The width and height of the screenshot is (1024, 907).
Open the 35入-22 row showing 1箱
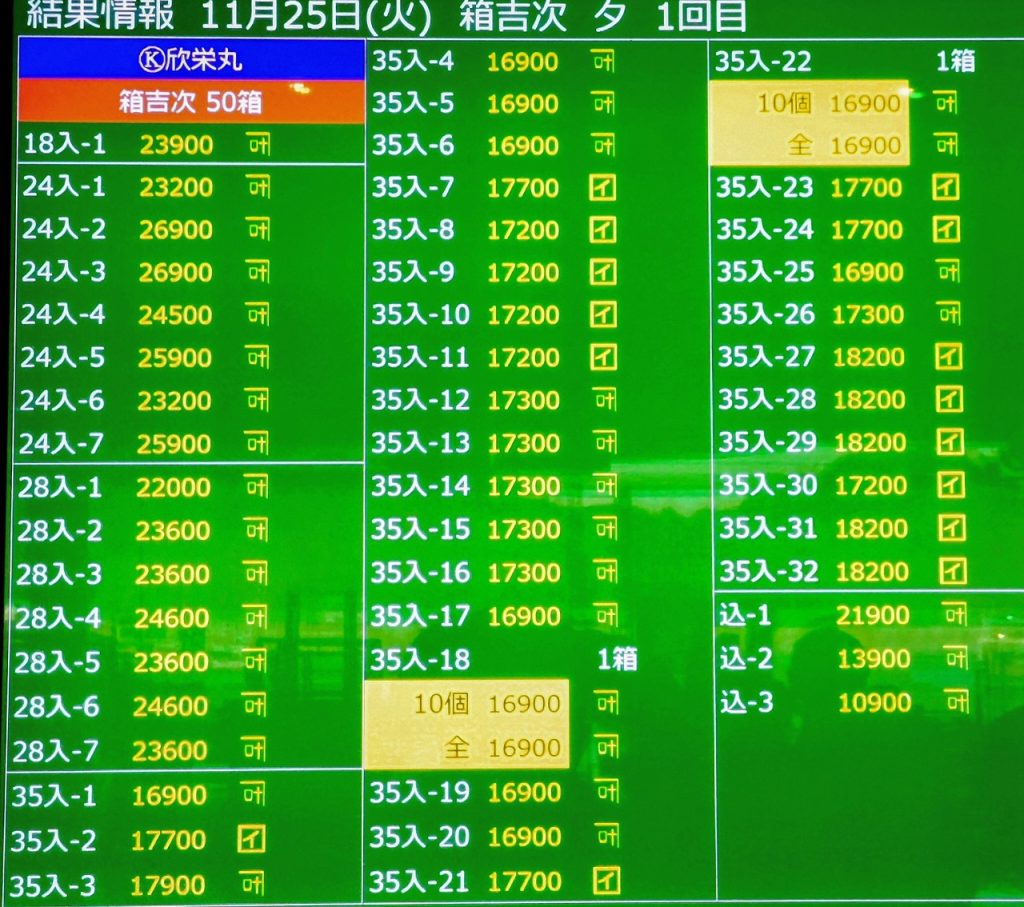click(x=845, y=61)
